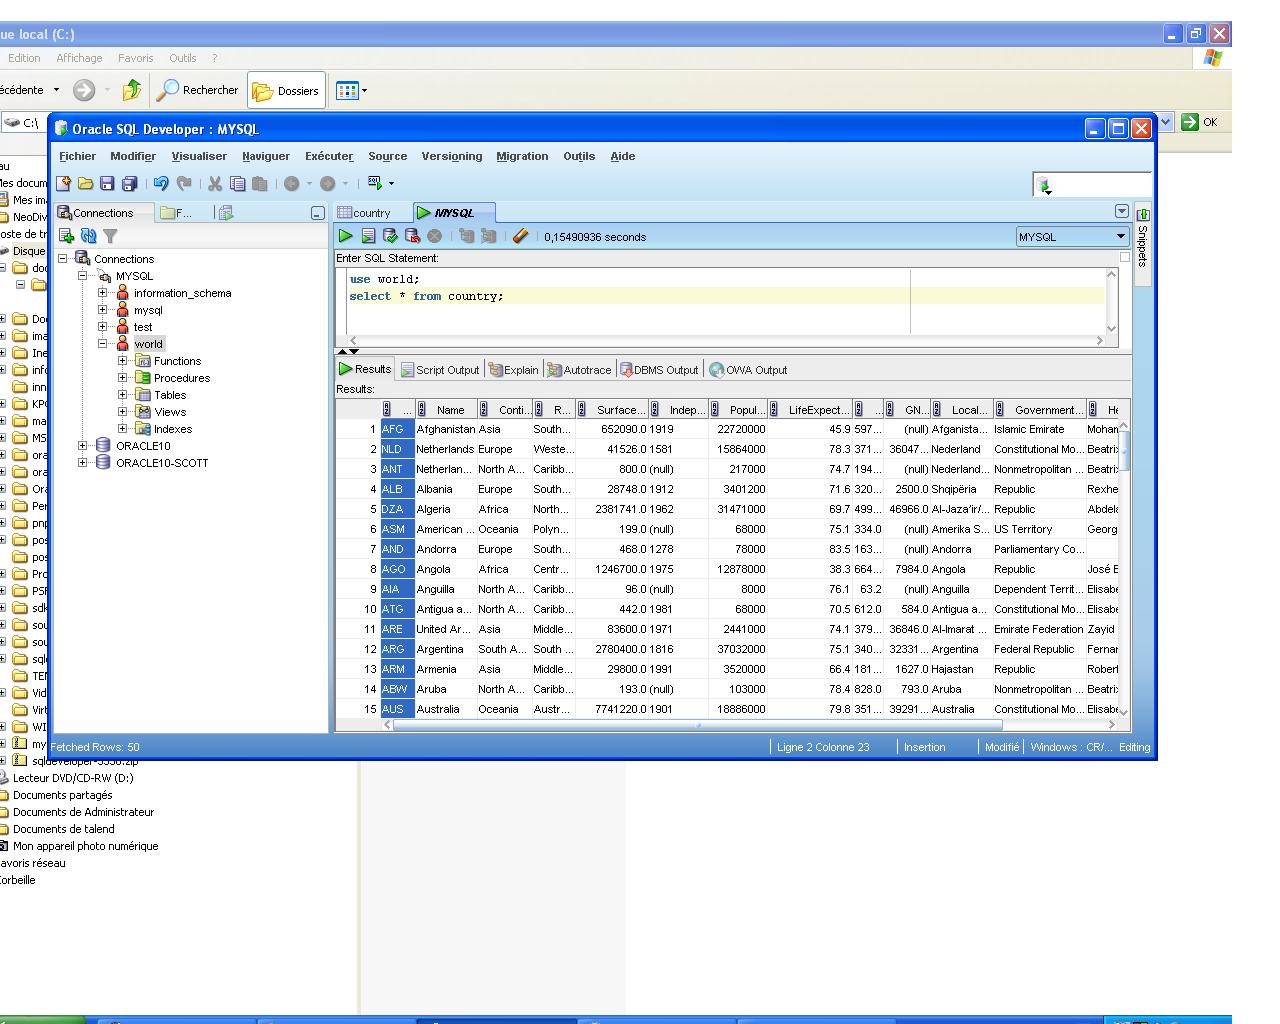The height and width of the screenshot is (1024, 1280).
Task: Collapse the world schema node
Action: coord(103,344)
